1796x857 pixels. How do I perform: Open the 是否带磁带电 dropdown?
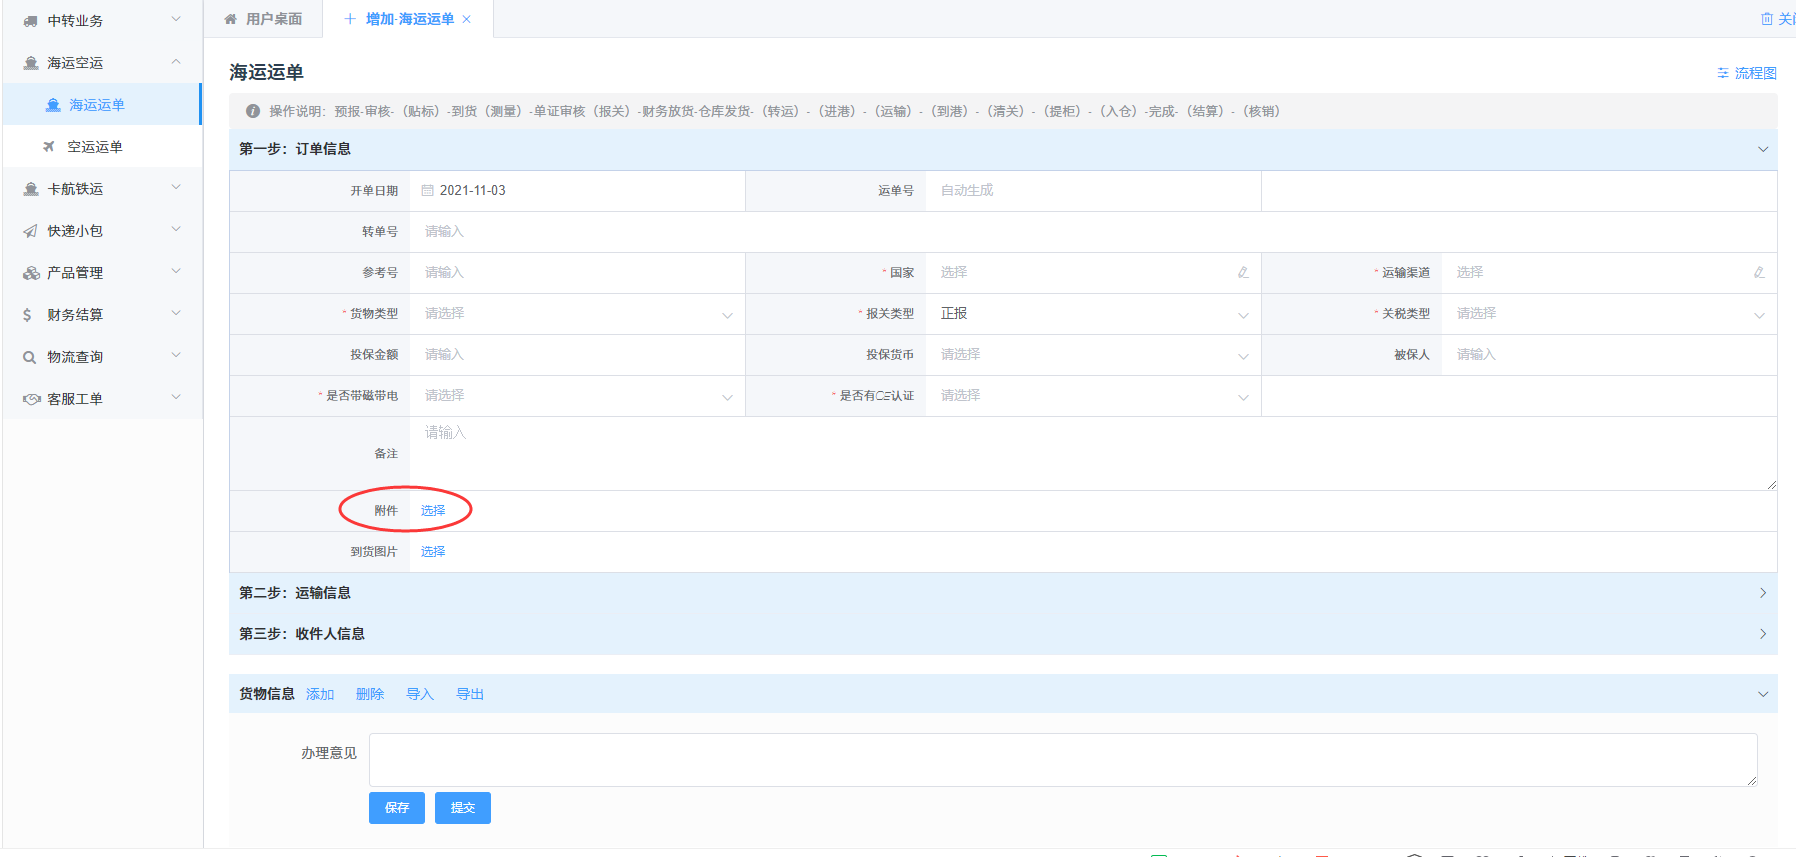578,396
